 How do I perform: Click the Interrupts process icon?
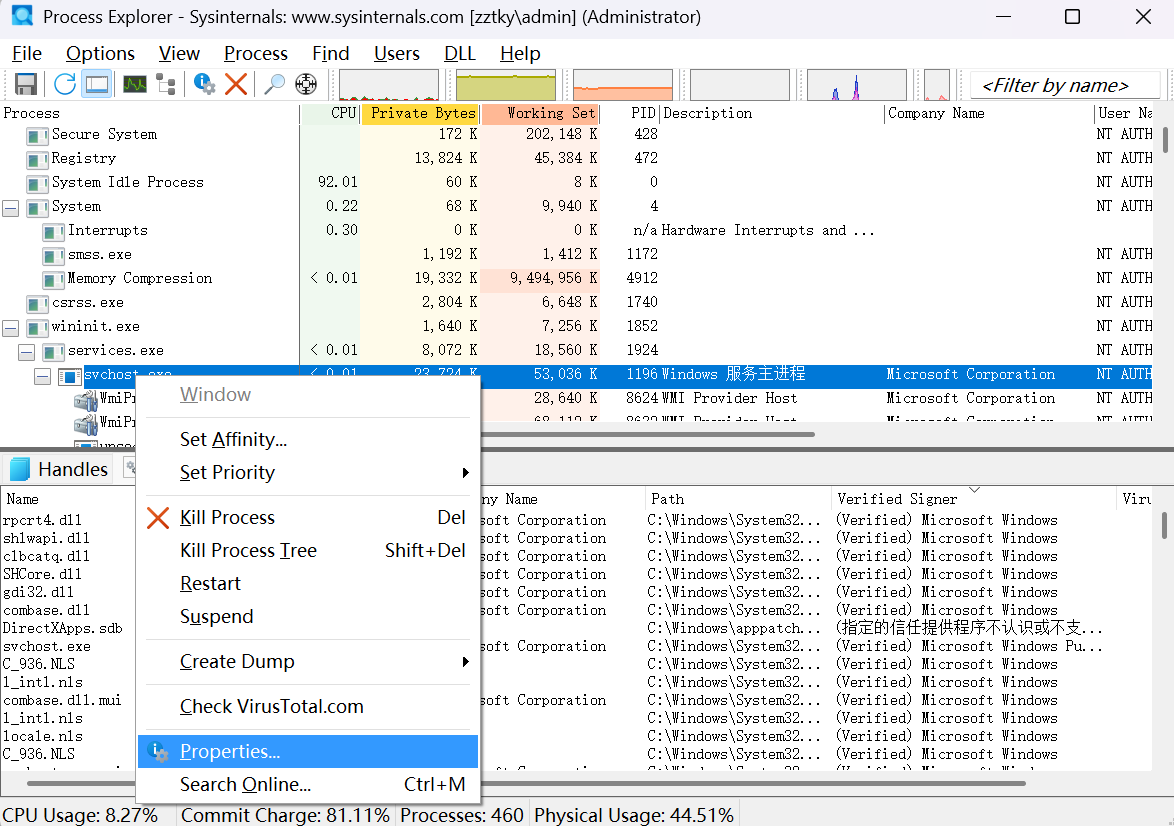pos(53,231)
